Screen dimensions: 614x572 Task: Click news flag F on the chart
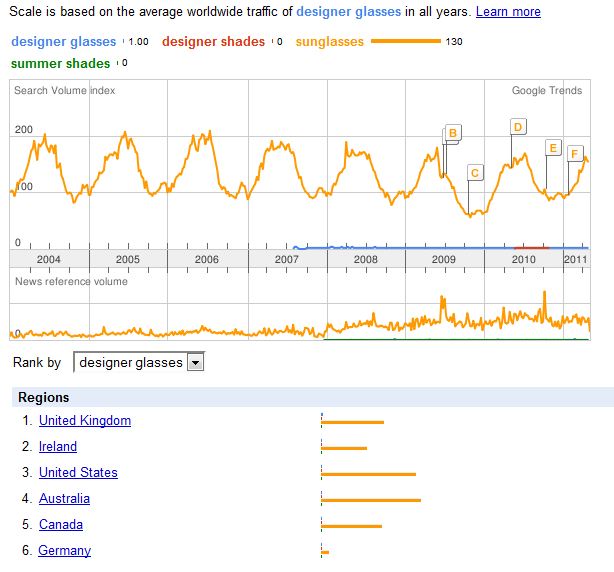[575, 153]
